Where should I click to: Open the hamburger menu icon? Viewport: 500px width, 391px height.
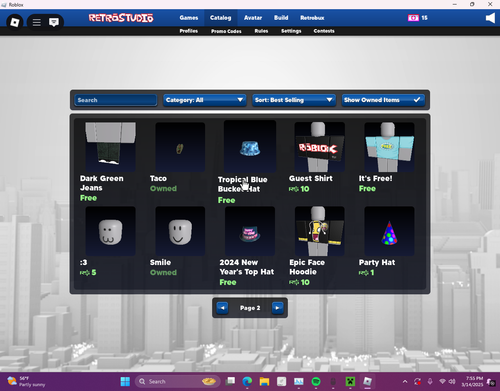pos(37,22)
